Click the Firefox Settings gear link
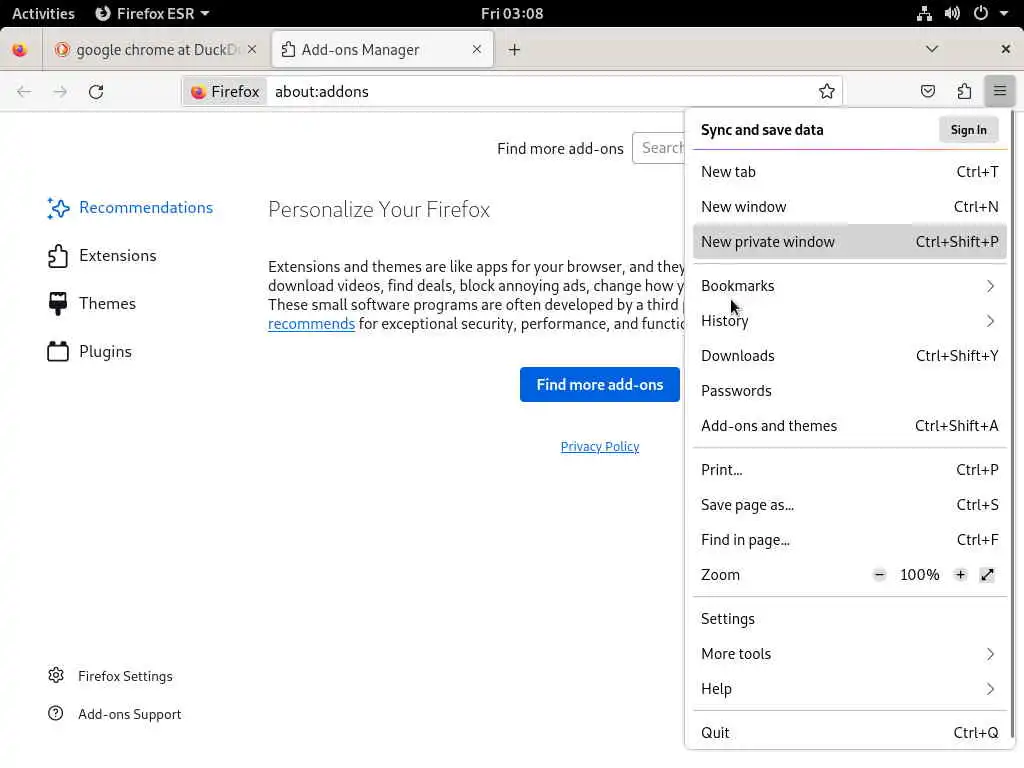The image size is (1024, 768). pyautogui.click(x=110, y=677)
